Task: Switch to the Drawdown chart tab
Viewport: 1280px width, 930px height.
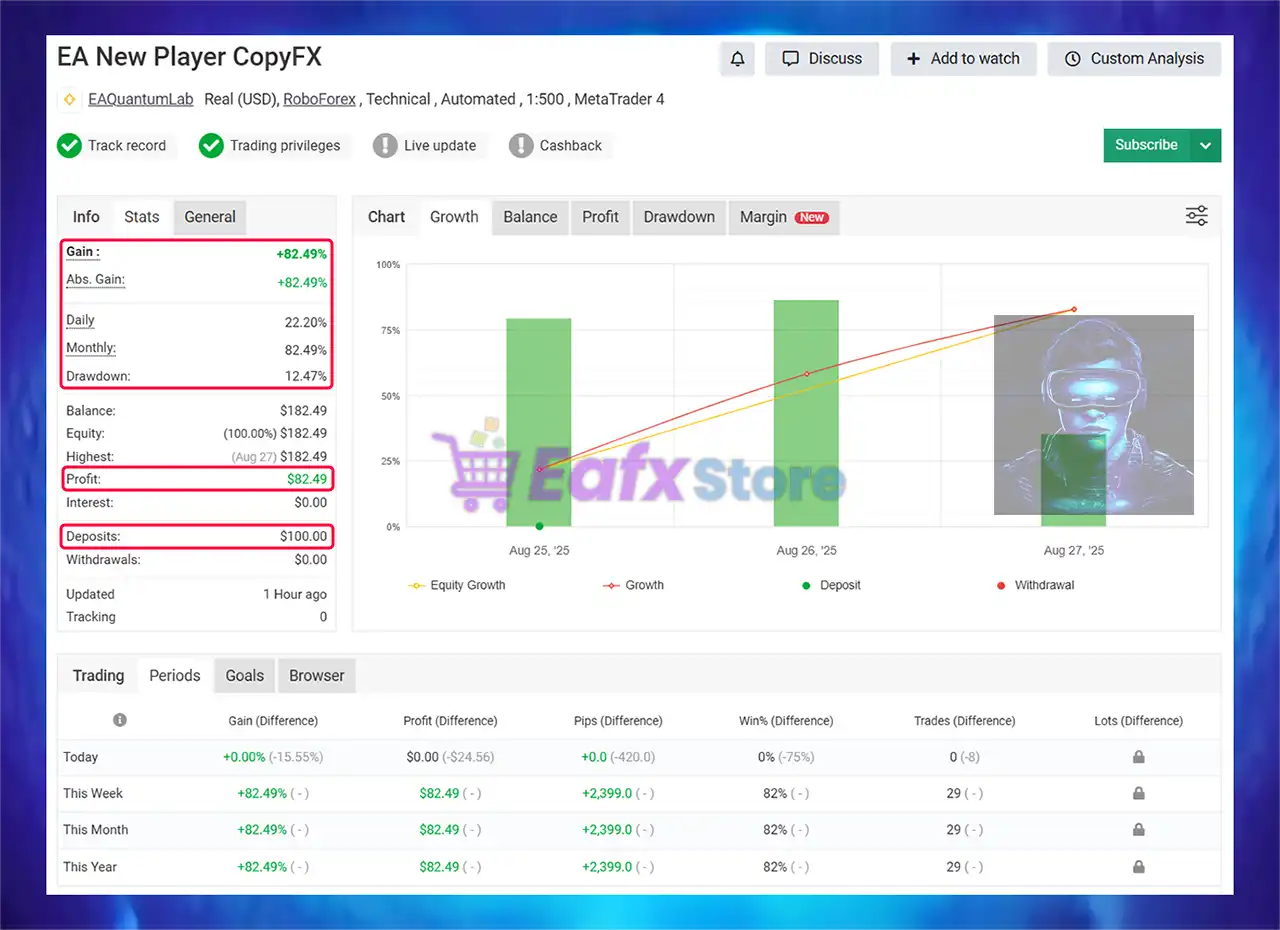Action: pos(679,217)
